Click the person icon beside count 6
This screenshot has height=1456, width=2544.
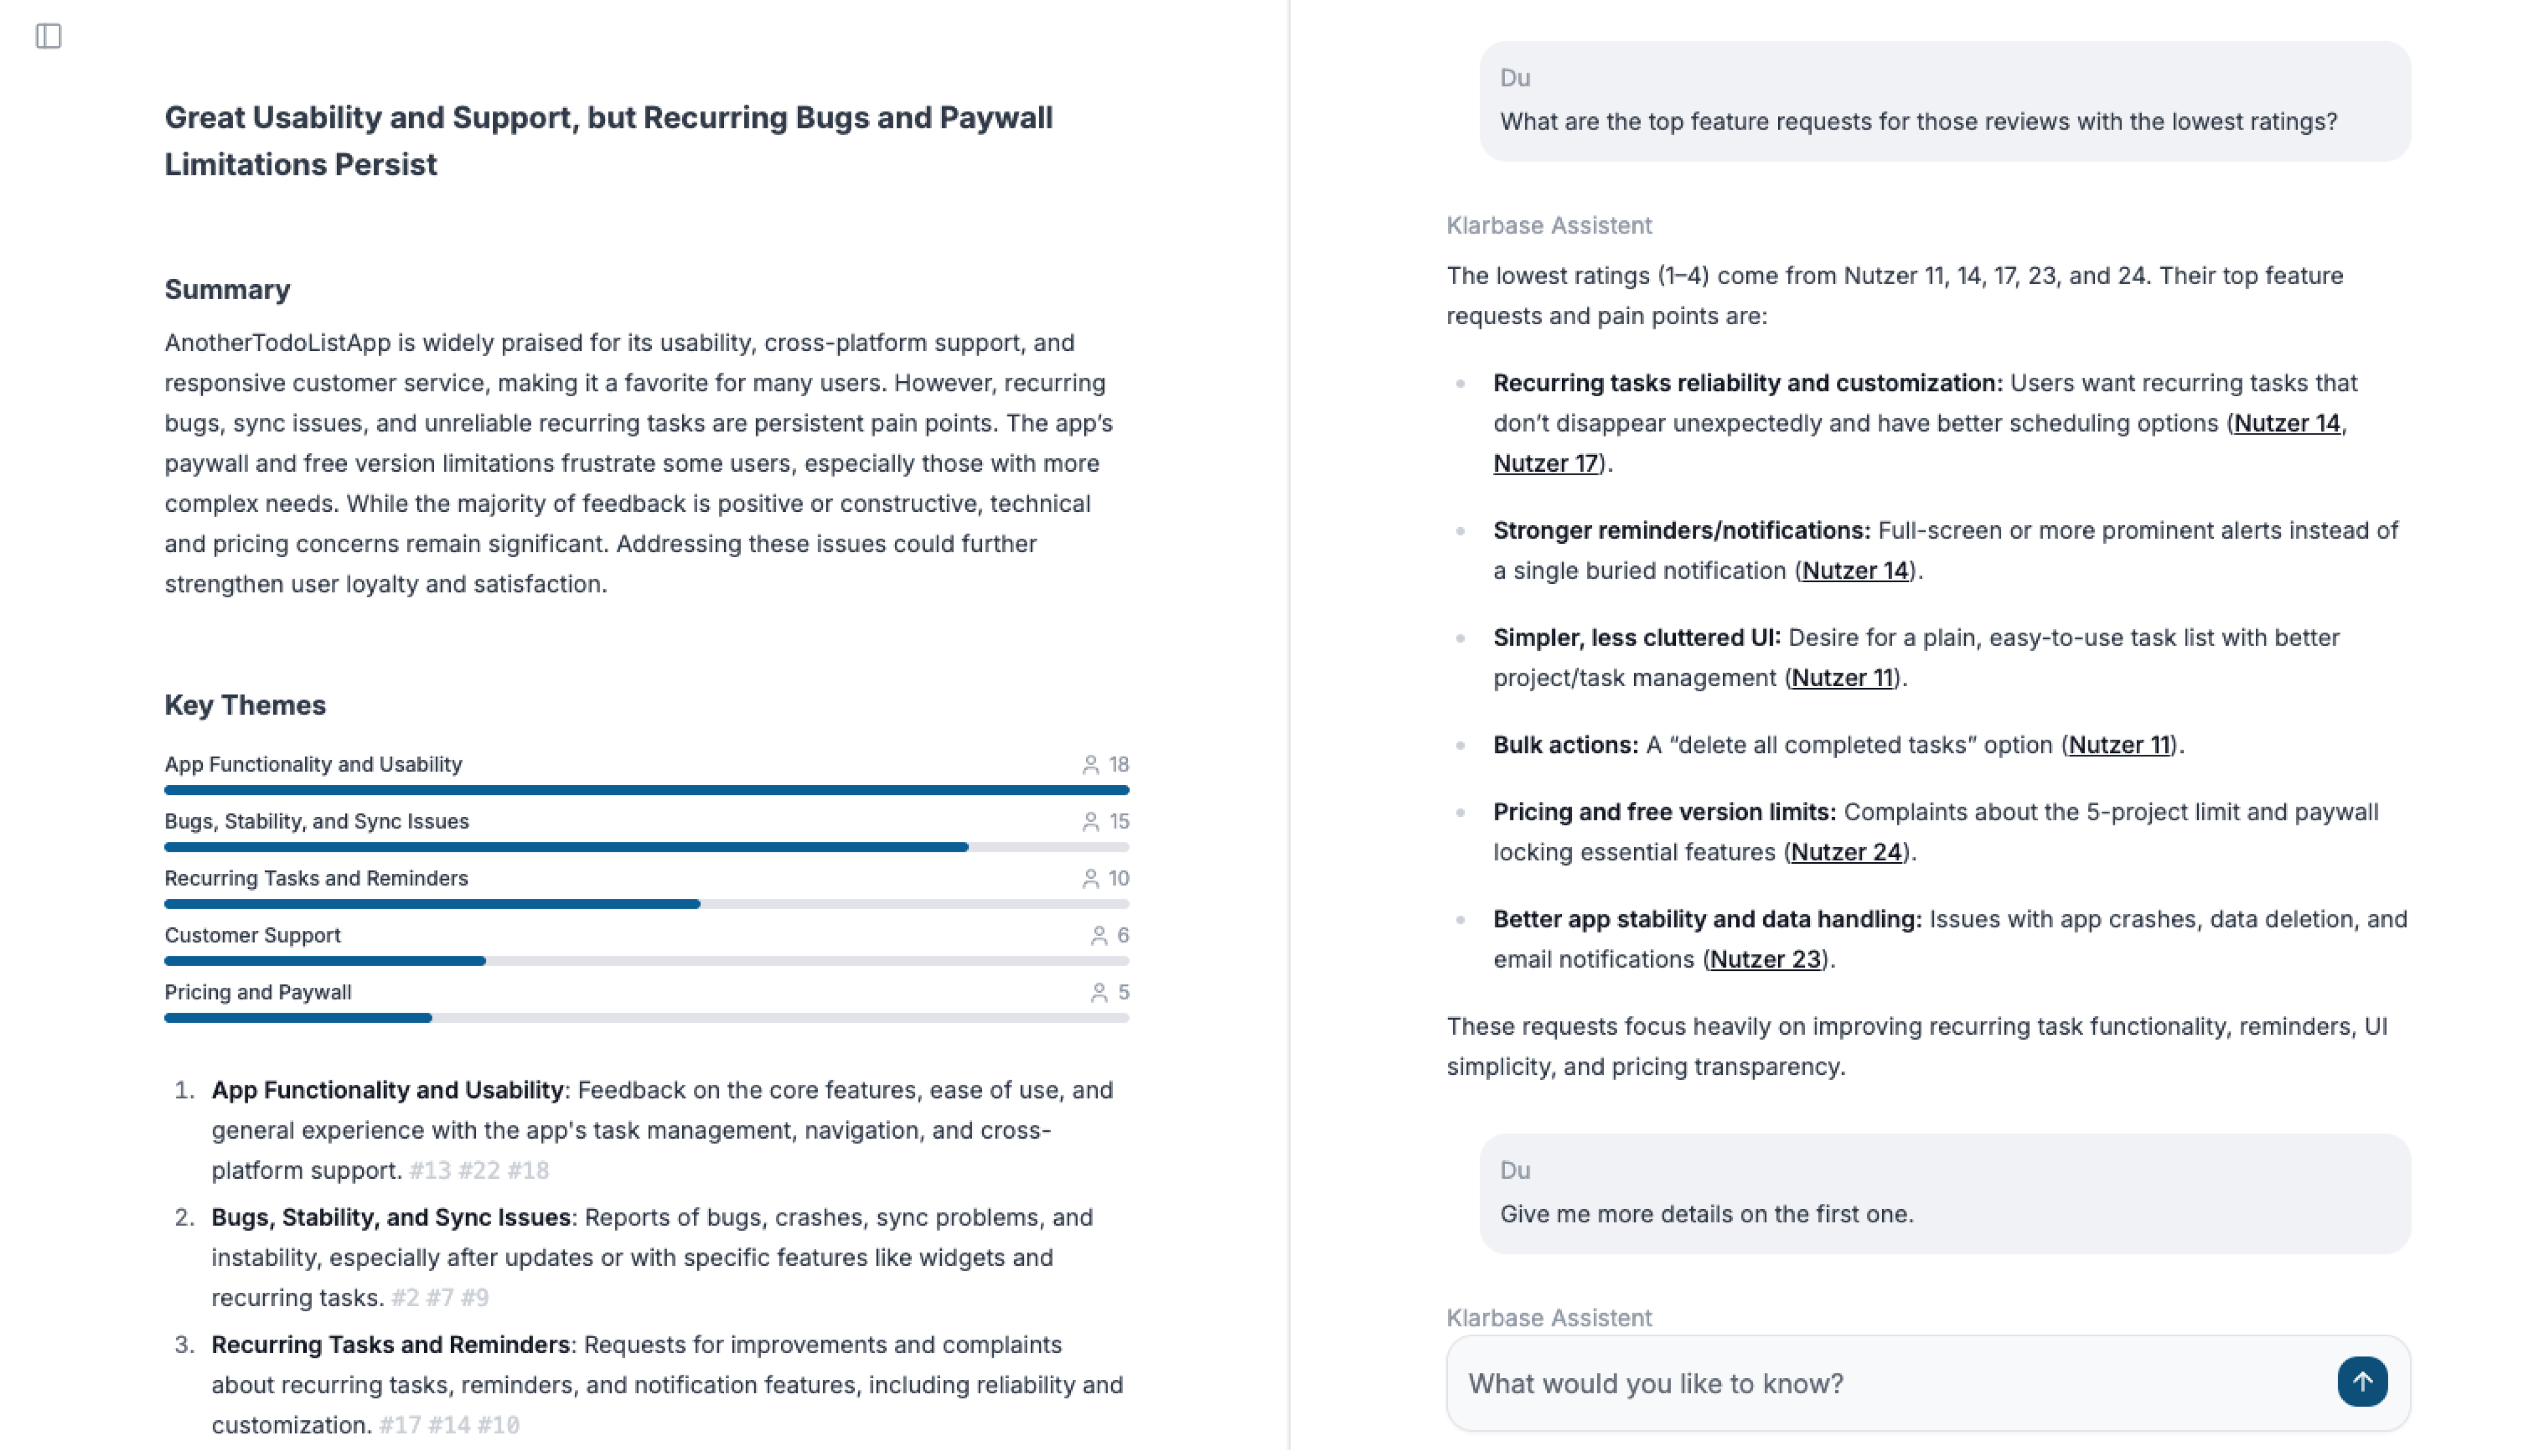1098,936
